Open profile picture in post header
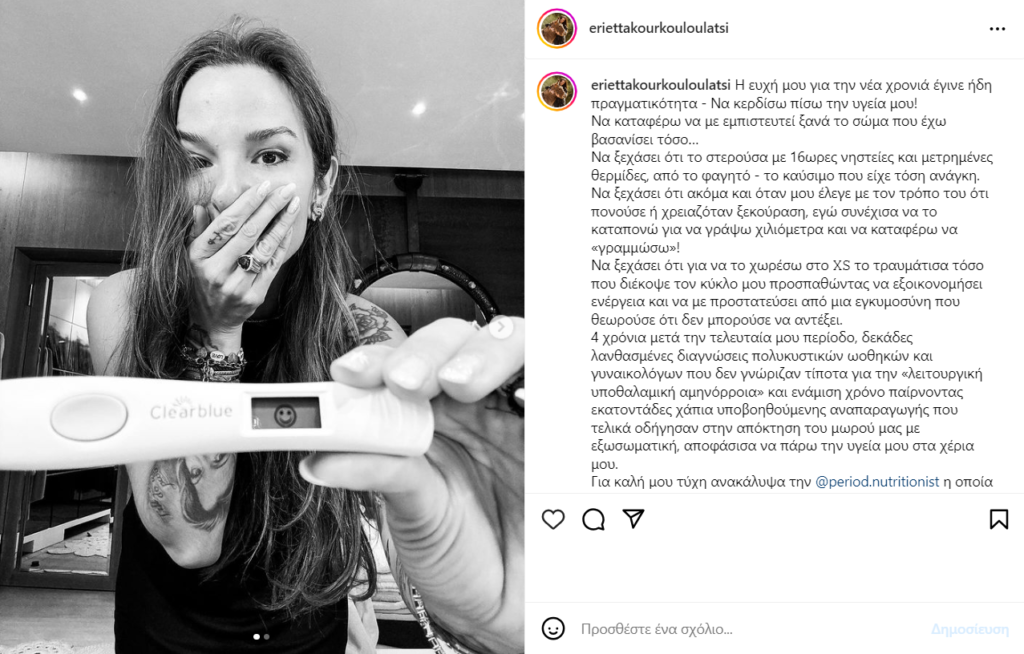The width and height of the screenshot is (1024, 654). [x=556, y=29]
